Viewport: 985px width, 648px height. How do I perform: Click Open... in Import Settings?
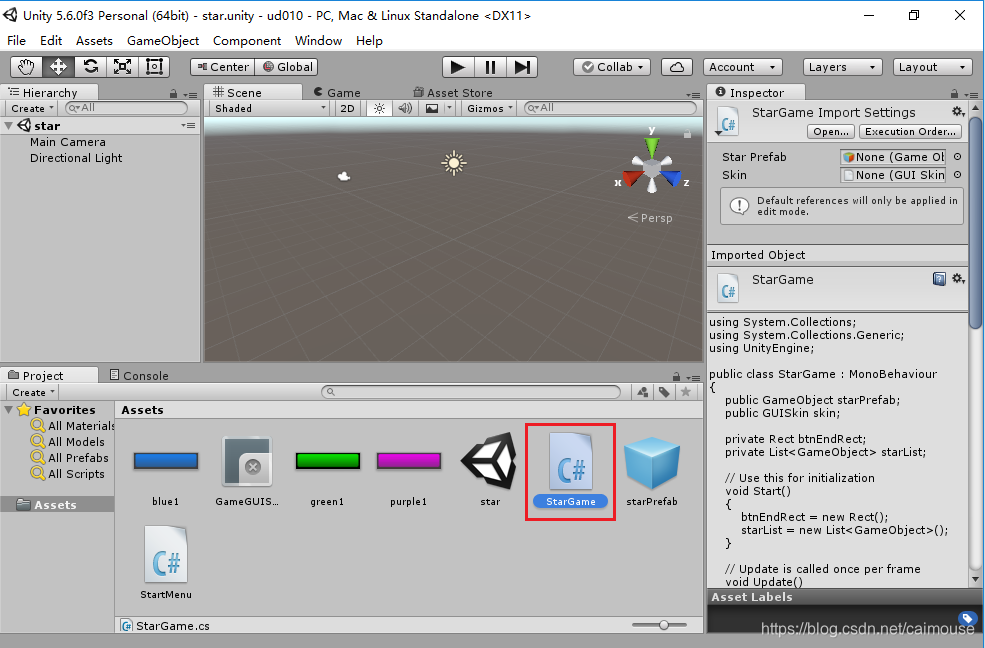click(x=831, y=131)
